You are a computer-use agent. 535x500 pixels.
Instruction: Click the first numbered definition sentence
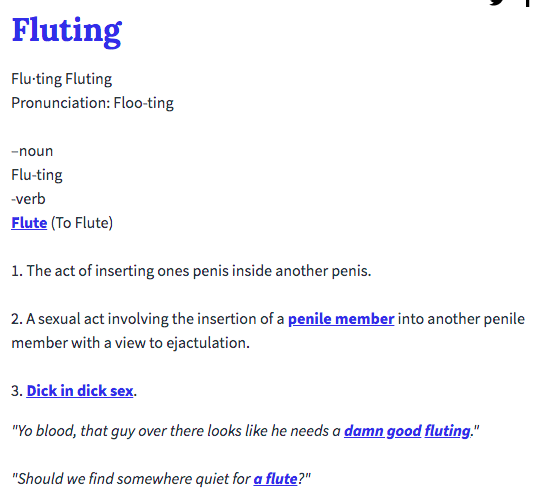(x=191, y=271)
